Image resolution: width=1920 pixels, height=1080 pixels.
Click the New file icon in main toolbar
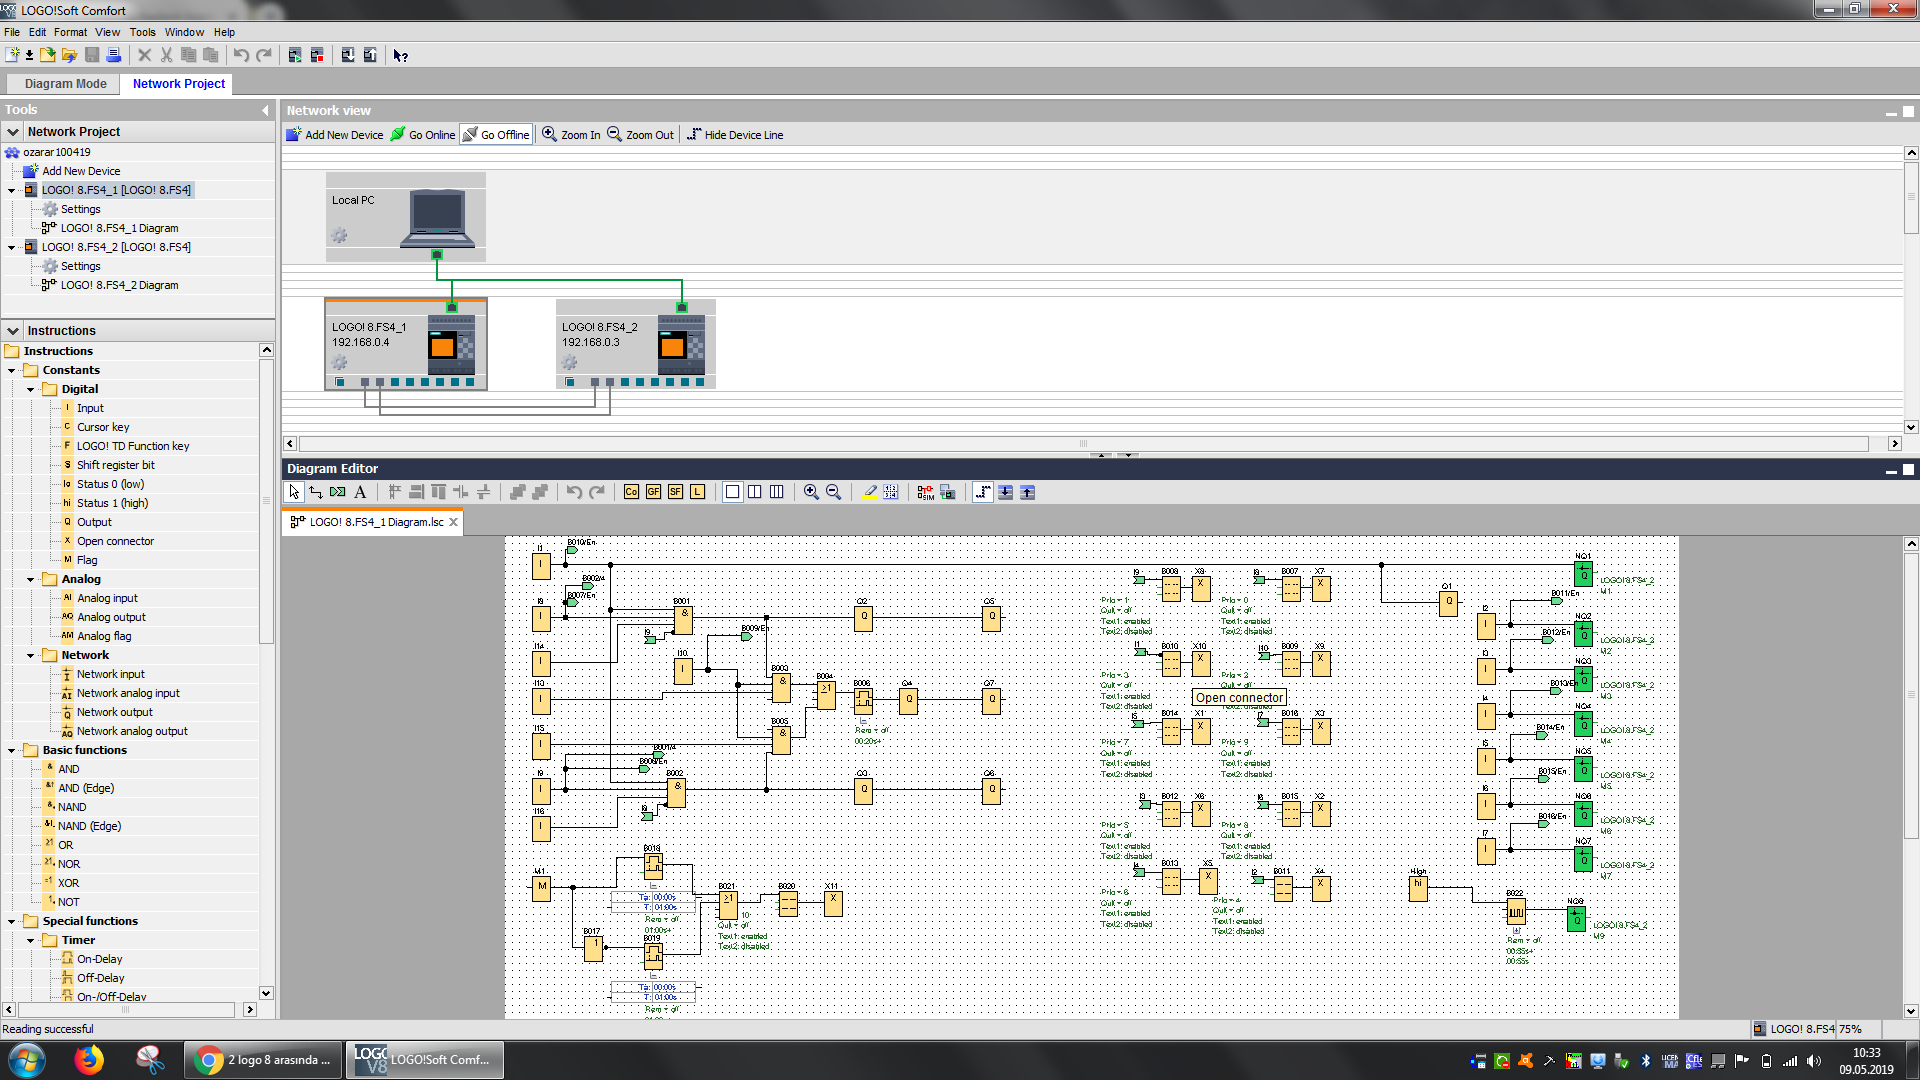click(12, 55)
